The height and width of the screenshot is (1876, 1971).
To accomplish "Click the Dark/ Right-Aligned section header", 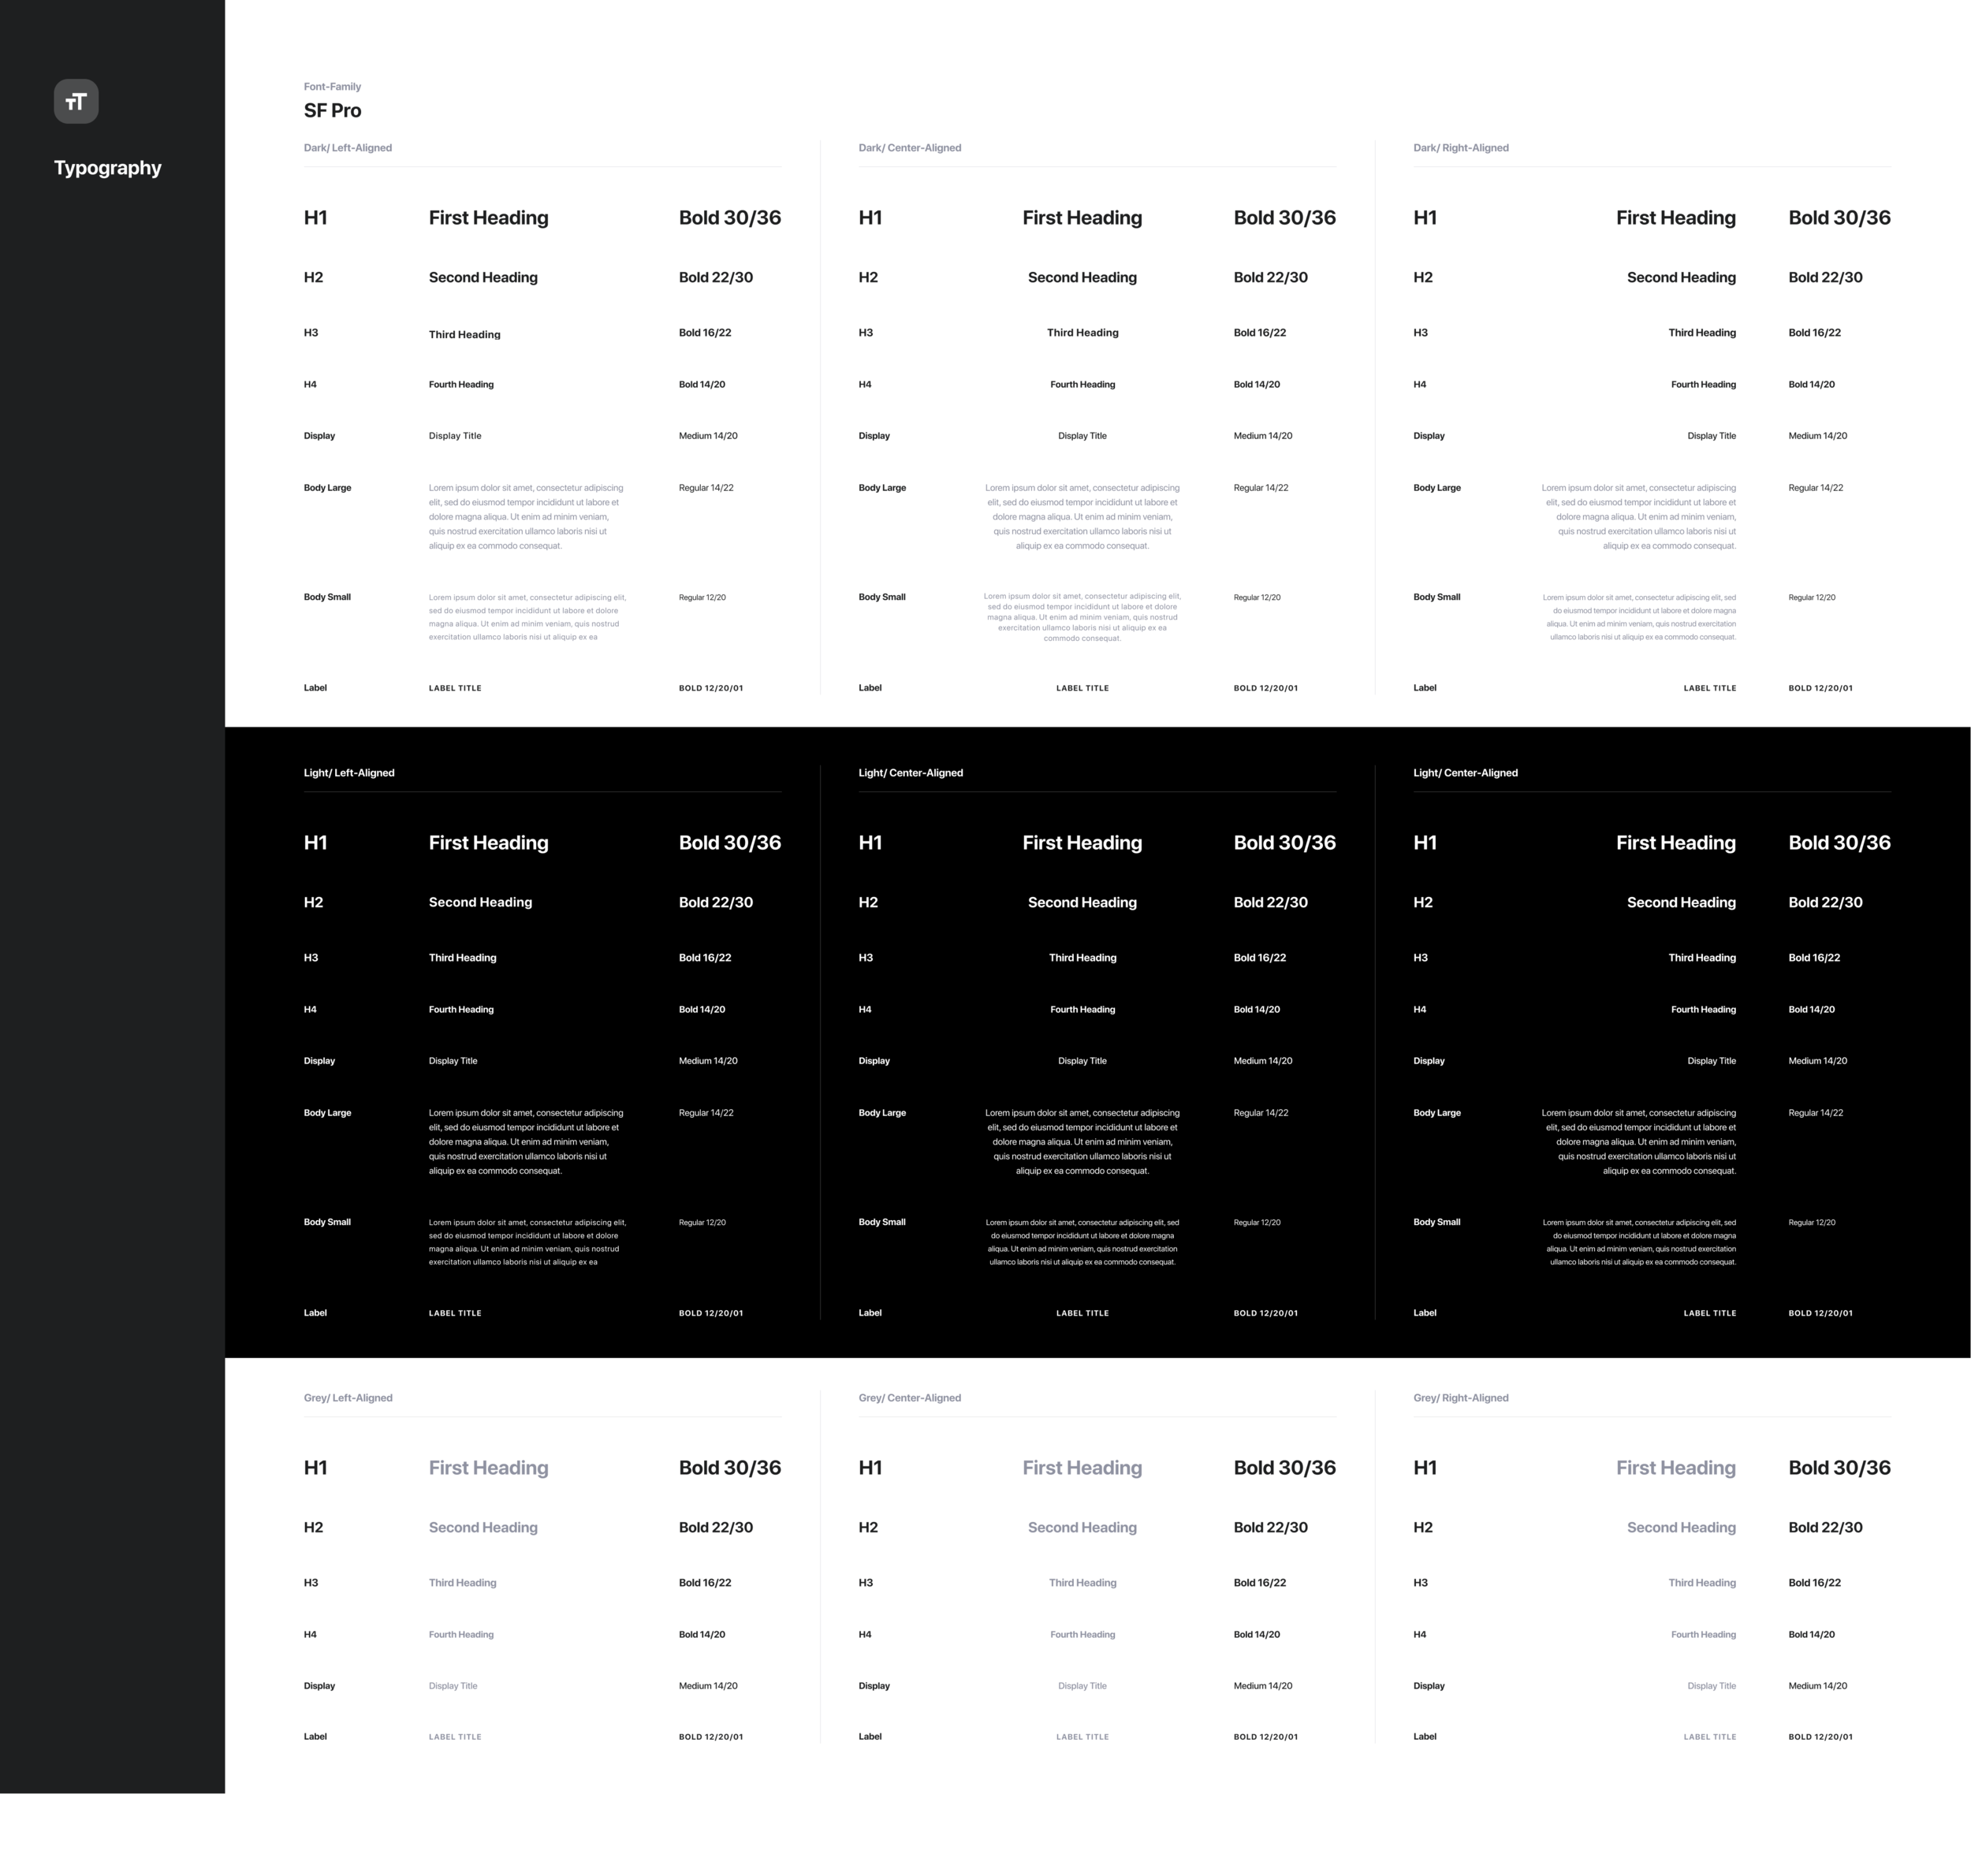I will [1461, 148].
